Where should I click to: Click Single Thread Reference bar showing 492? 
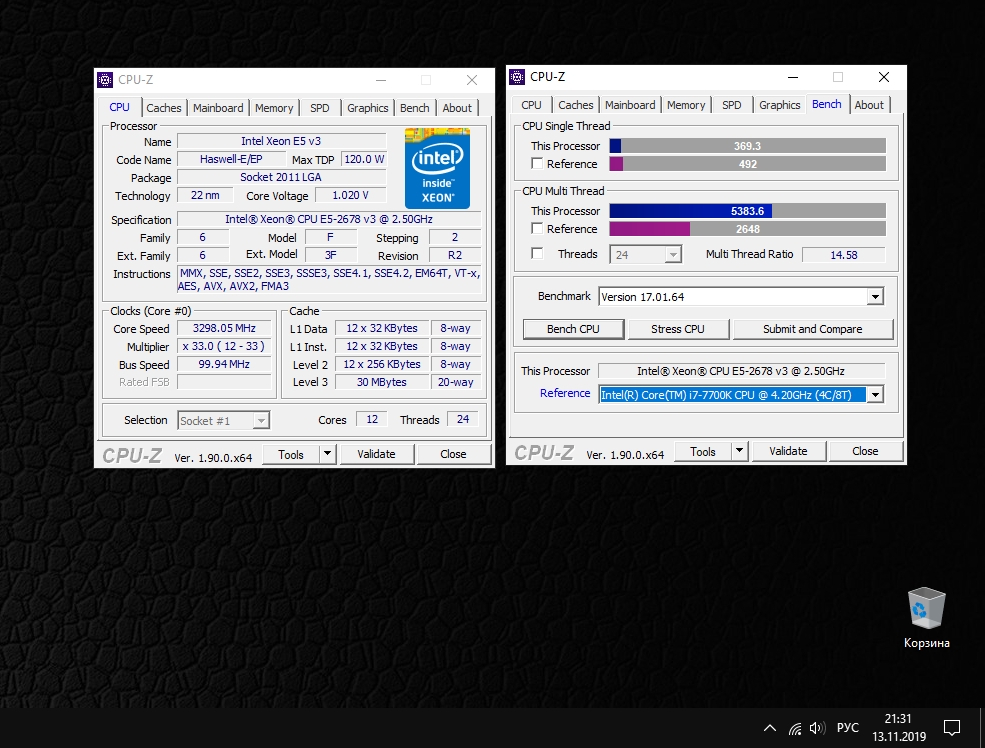748,164
